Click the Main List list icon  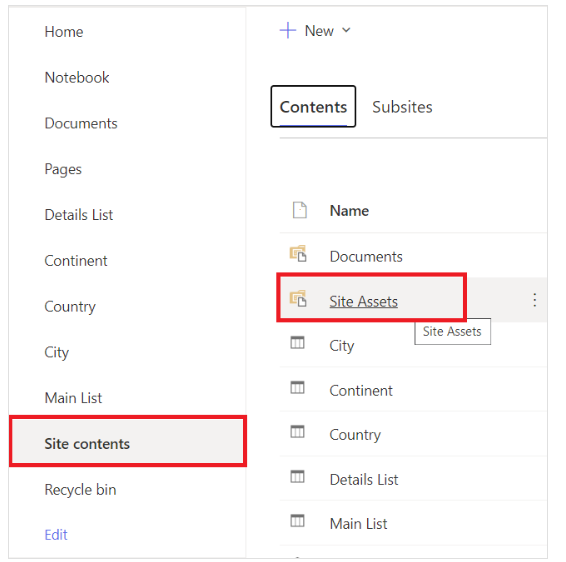coord(297,521)
